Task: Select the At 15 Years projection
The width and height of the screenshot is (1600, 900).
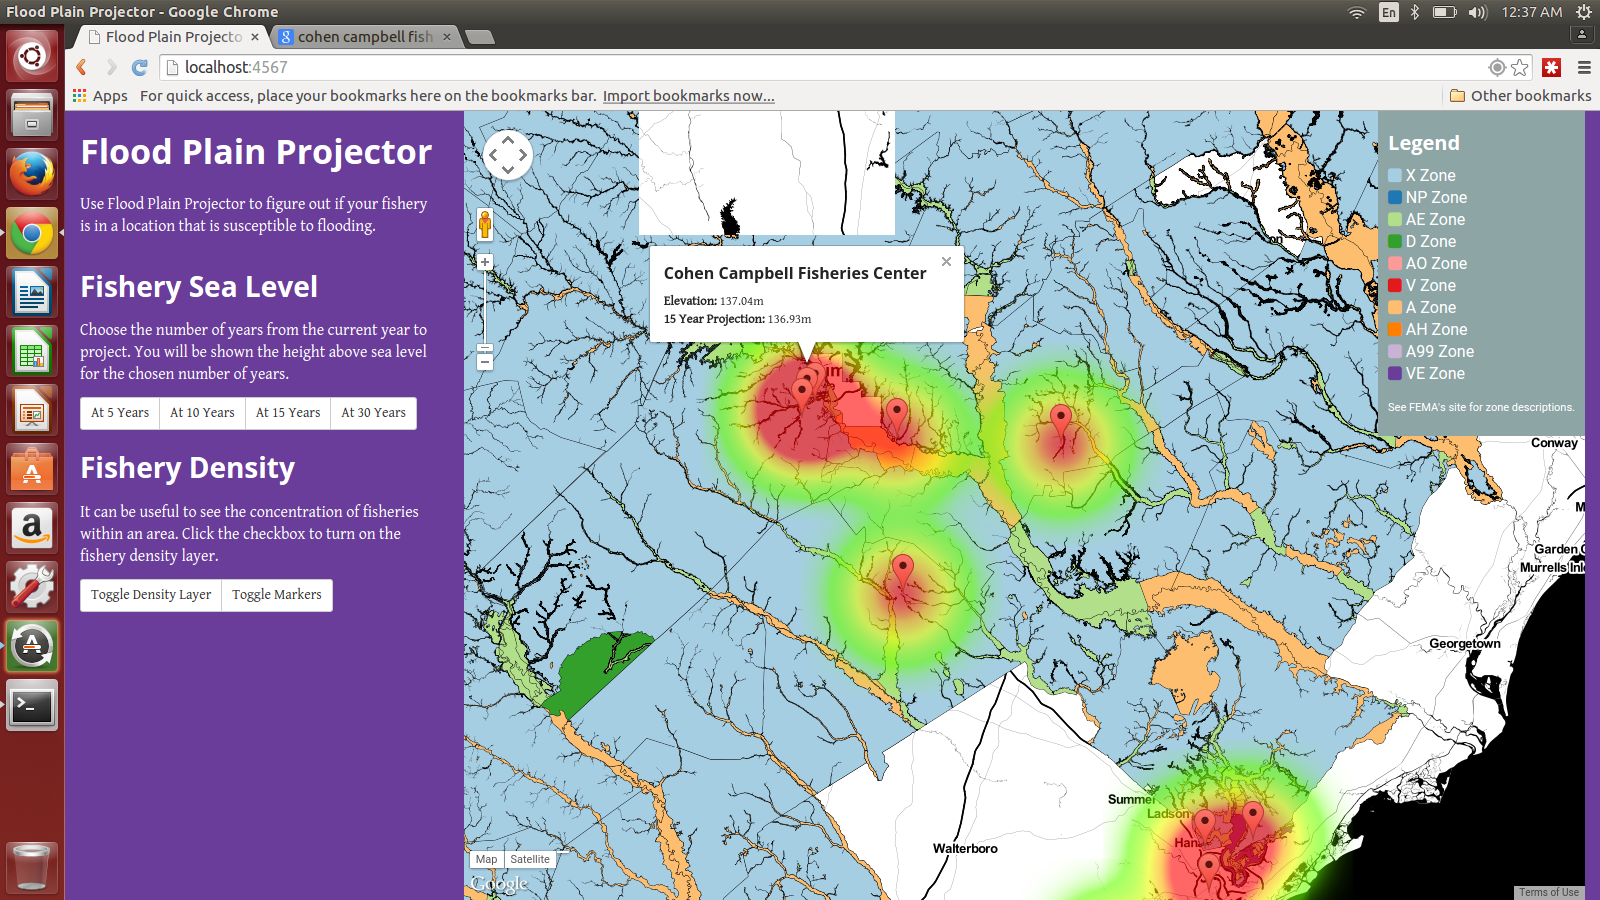Action: pos(288,413)
